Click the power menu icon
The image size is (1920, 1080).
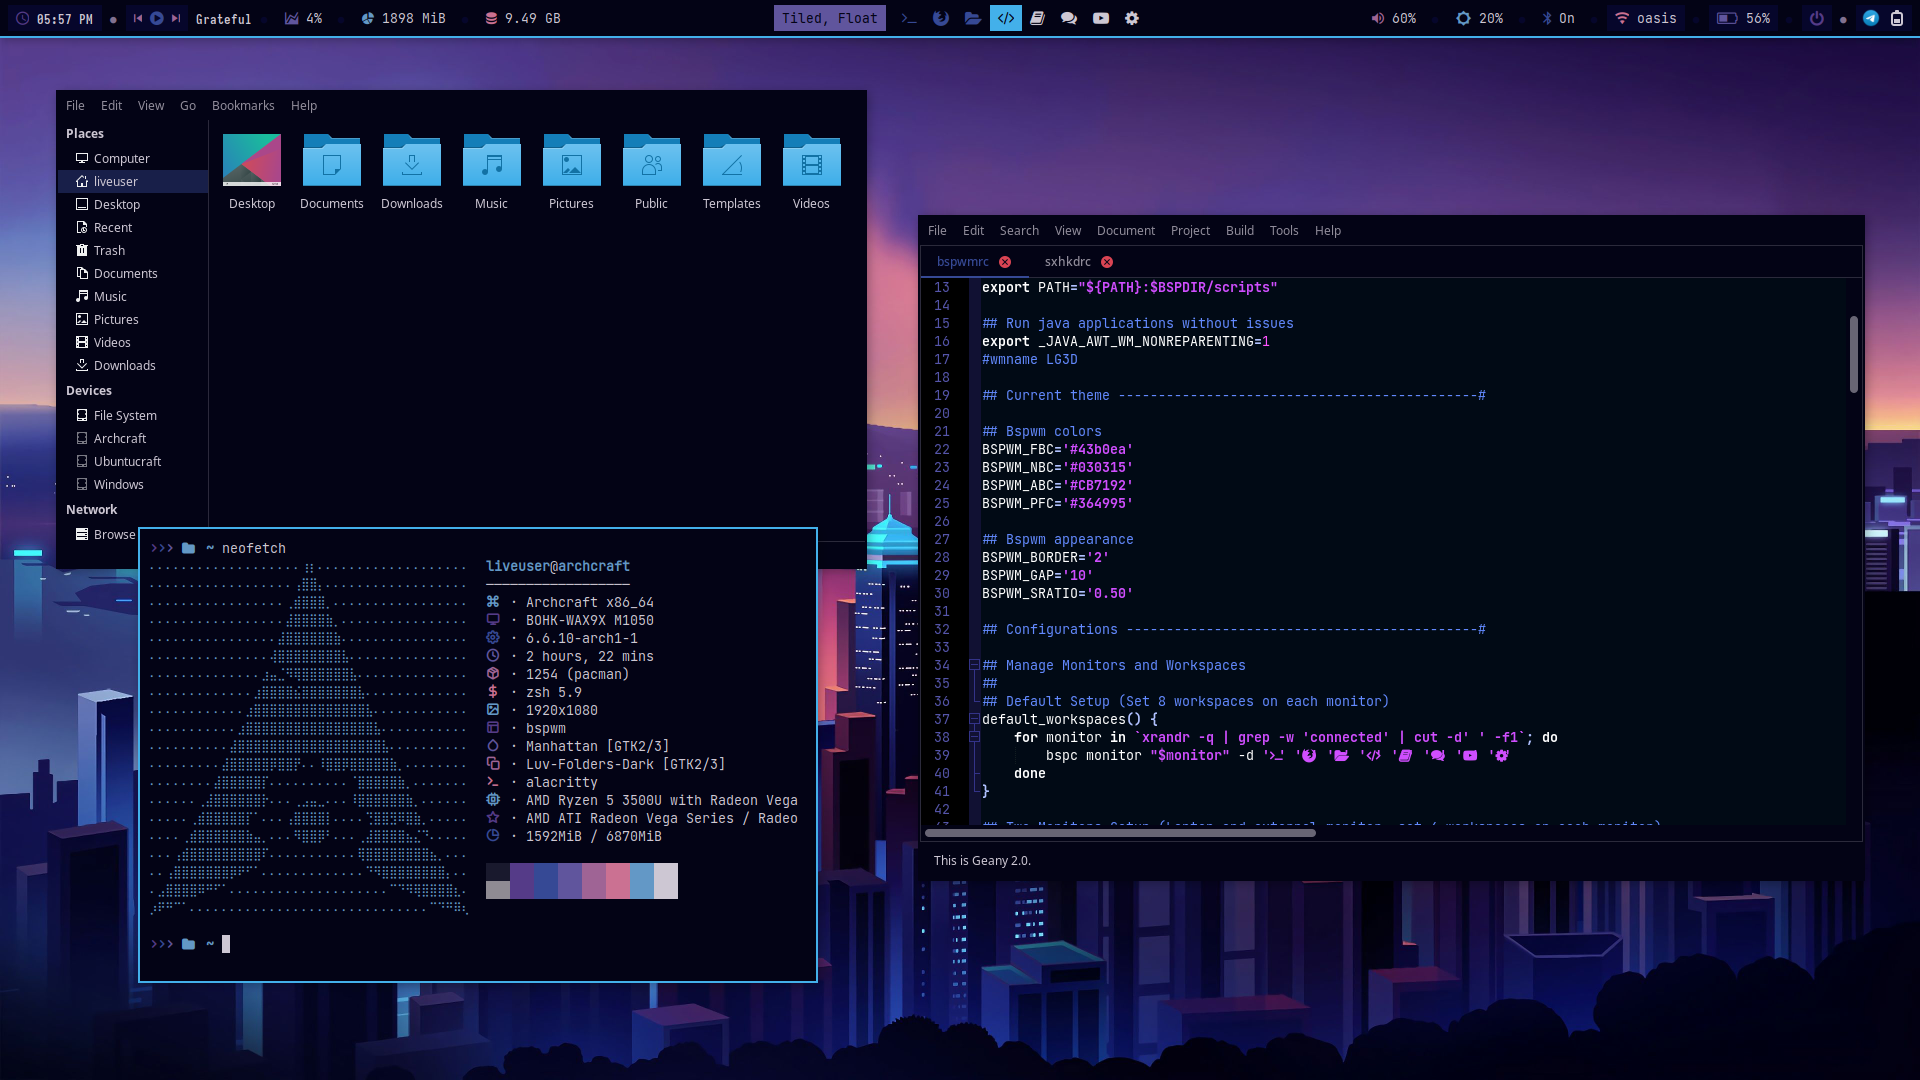tap(1816, 18)
